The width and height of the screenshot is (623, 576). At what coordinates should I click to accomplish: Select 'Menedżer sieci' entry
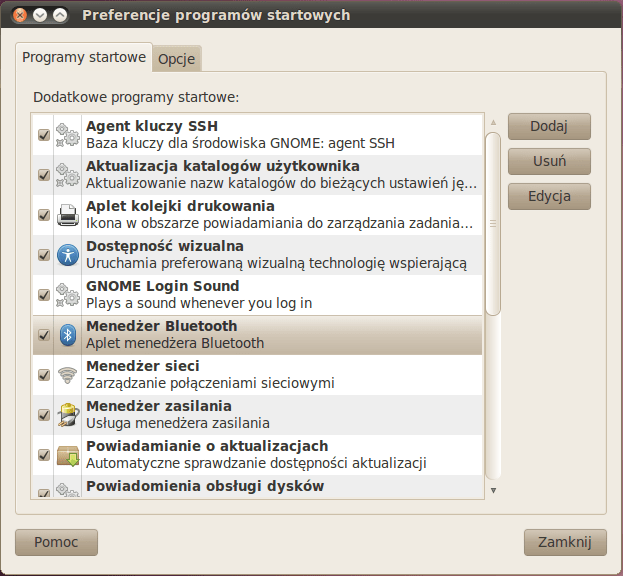pyautogui.click(x=143, y=366)
